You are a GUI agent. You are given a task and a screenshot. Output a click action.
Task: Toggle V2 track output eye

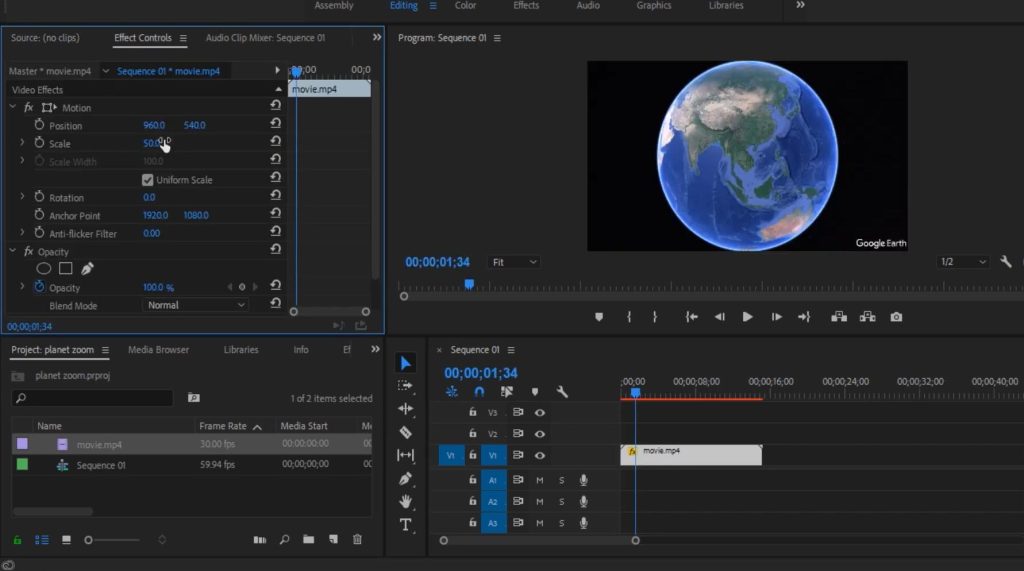pyautogui.click(x=539, y=434)
